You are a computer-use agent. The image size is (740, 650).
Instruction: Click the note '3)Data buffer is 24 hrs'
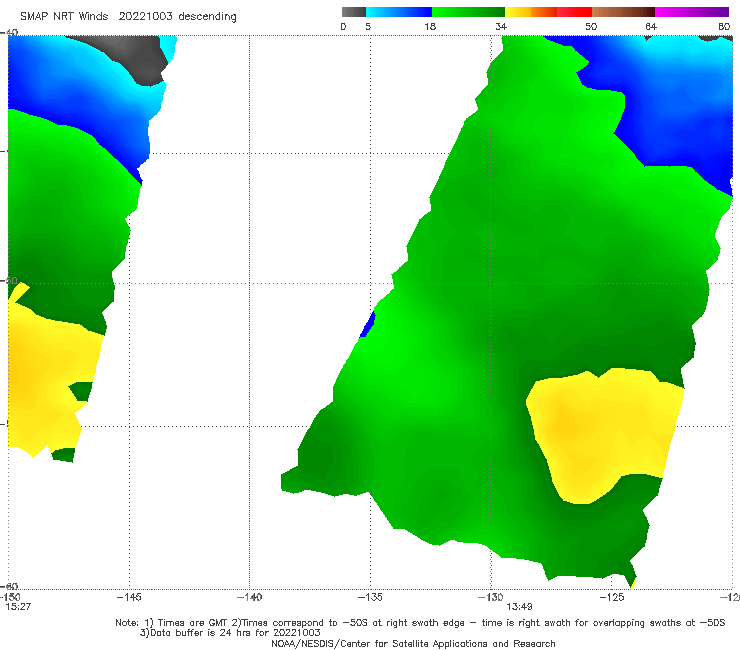click(230, 633)
